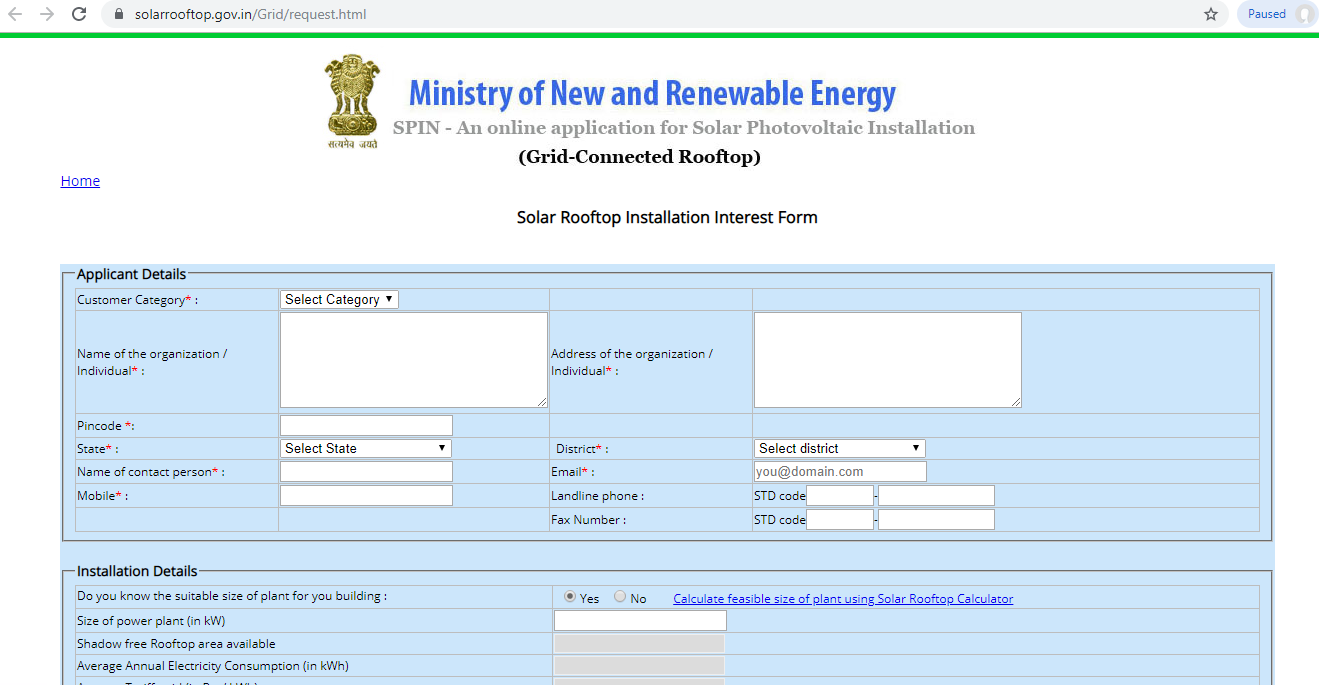Click the organization address text area
Viewport: 1319px width, 685px height.
888,360
